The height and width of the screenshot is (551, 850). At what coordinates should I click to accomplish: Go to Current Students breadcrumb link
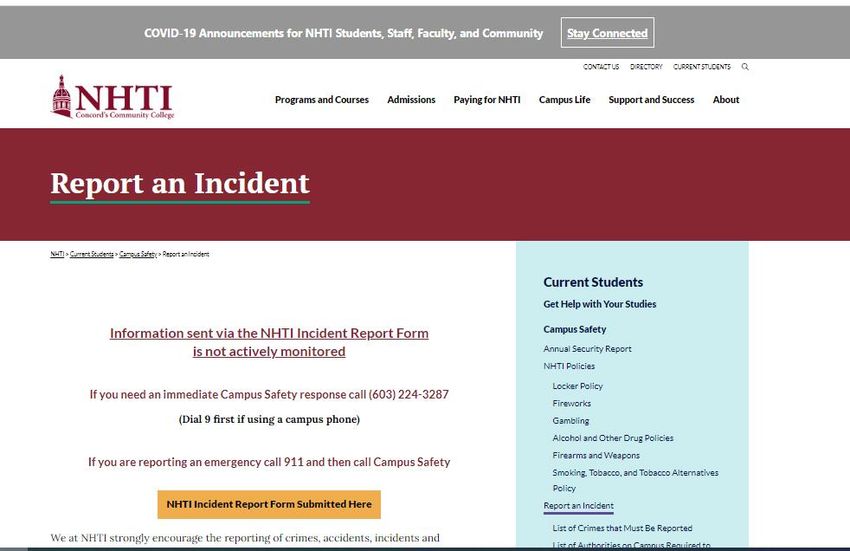[x=92, y=254]
